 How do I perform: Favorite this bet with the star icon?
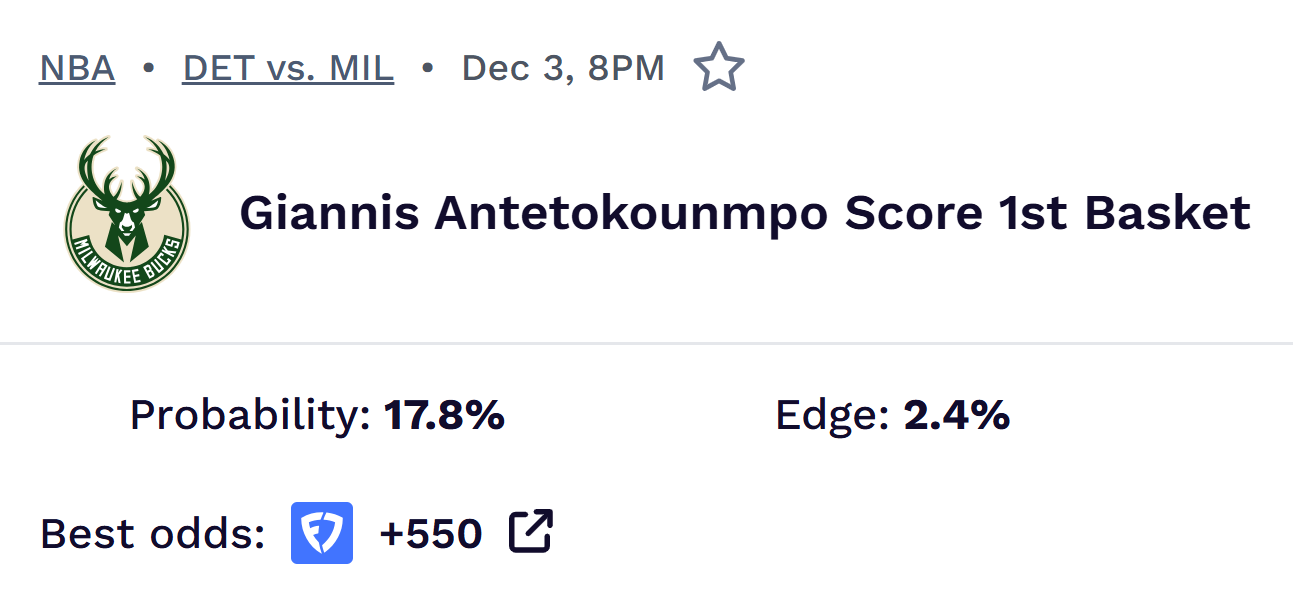point(719,68)
